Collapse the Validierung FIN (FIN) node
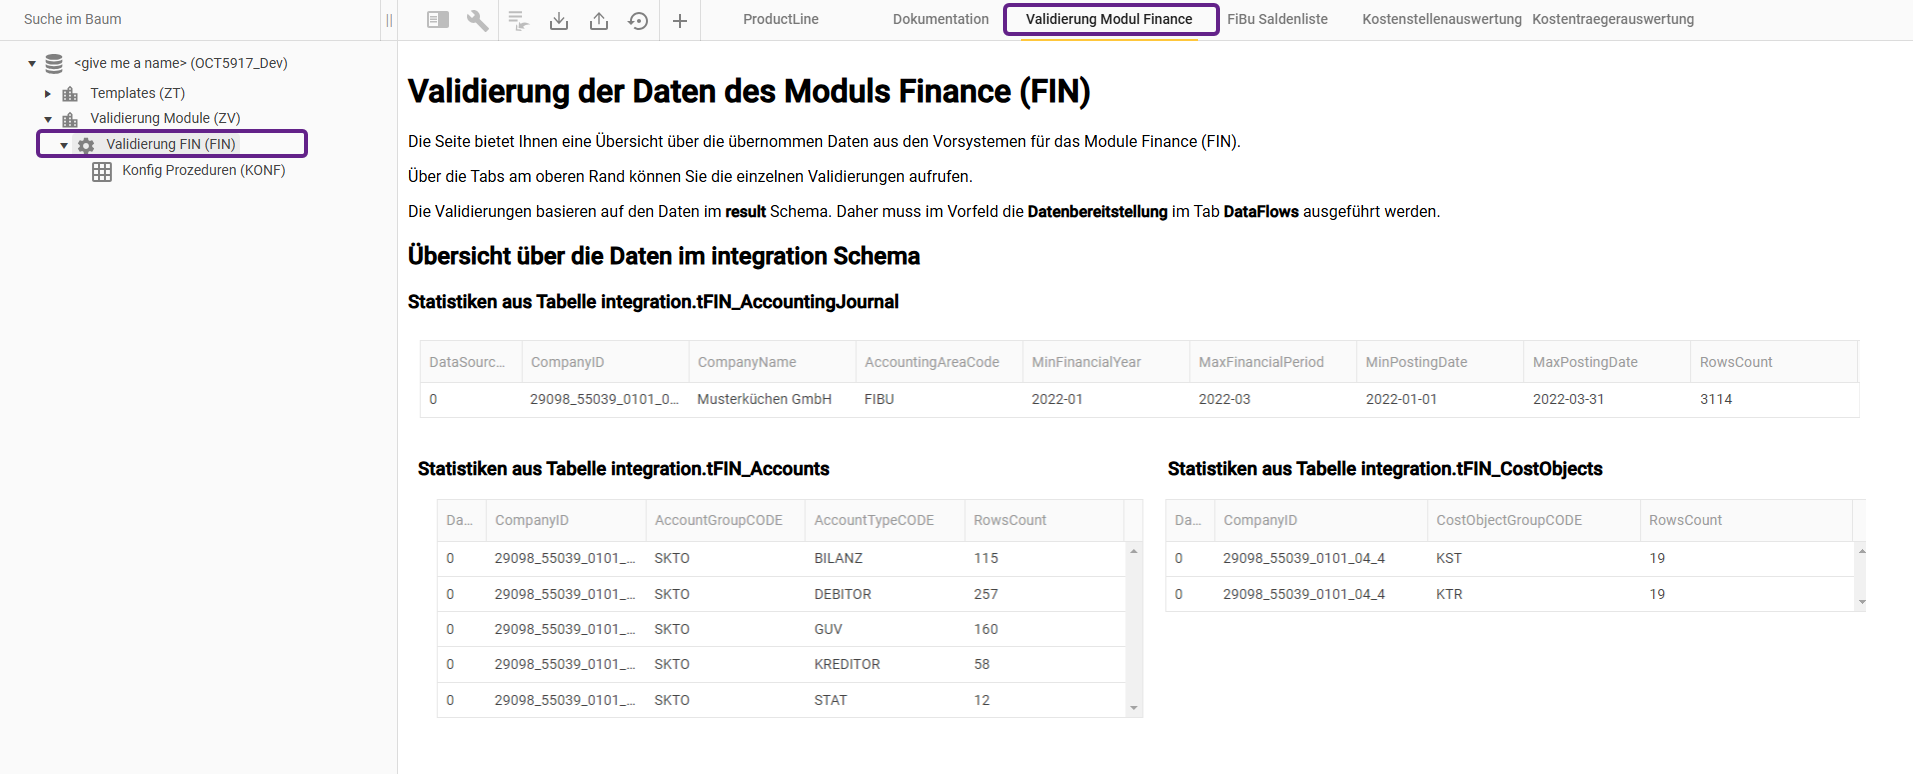 pyautogui.click(x=64, y=145)
